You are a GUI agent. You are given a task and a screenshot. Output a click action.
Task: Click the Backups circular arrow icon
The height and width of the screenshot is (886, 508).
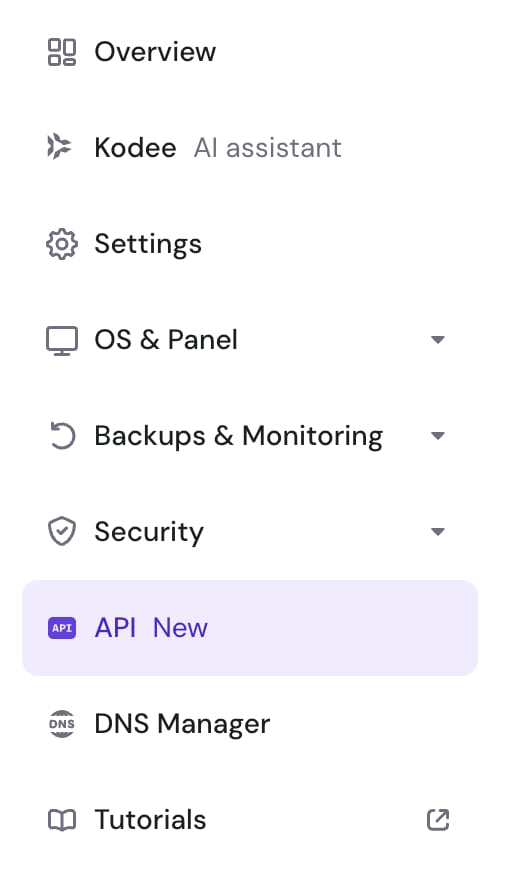click(62, 436)
